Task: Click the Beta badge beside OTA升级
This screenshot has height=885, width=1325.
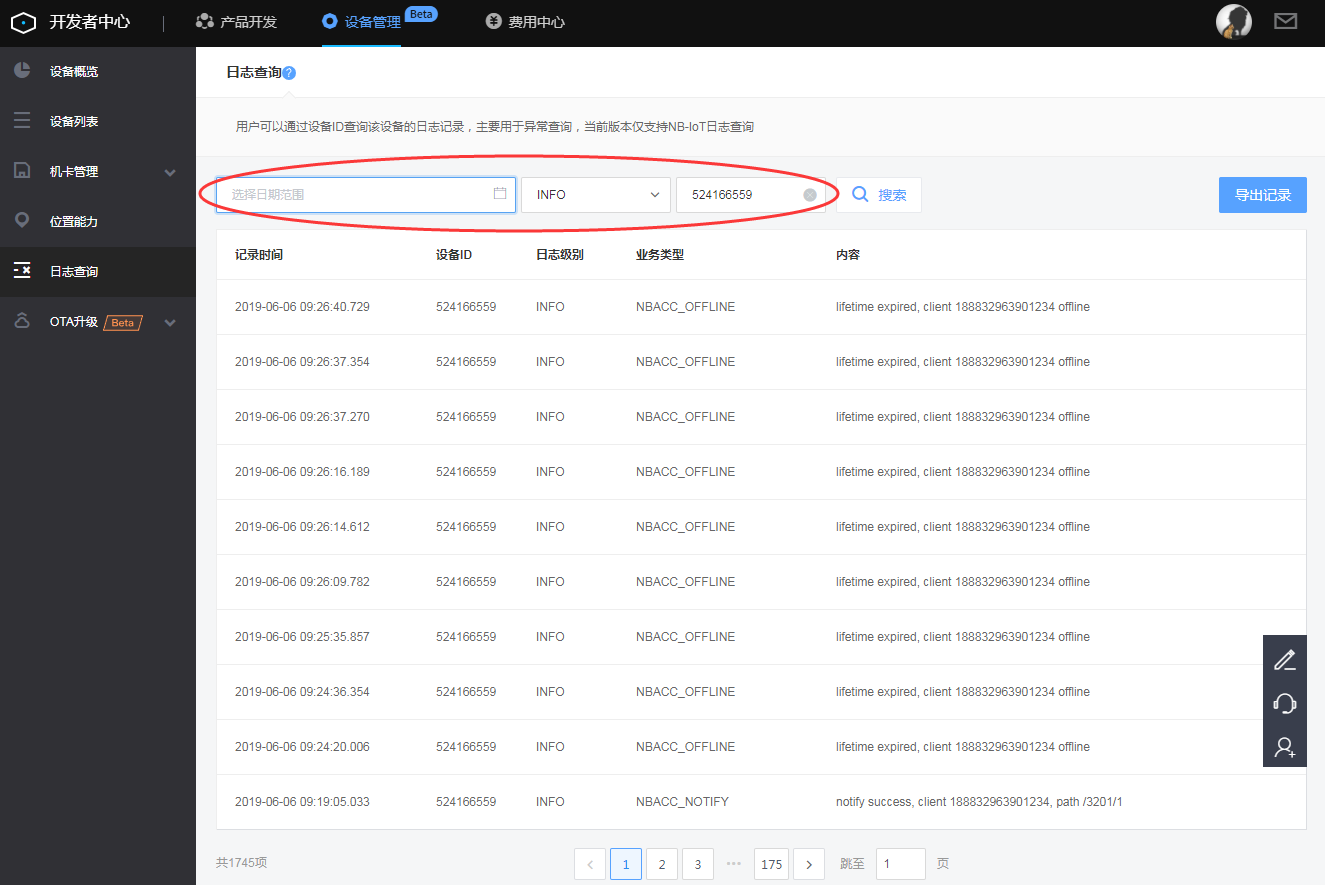Action: (123, 322)
